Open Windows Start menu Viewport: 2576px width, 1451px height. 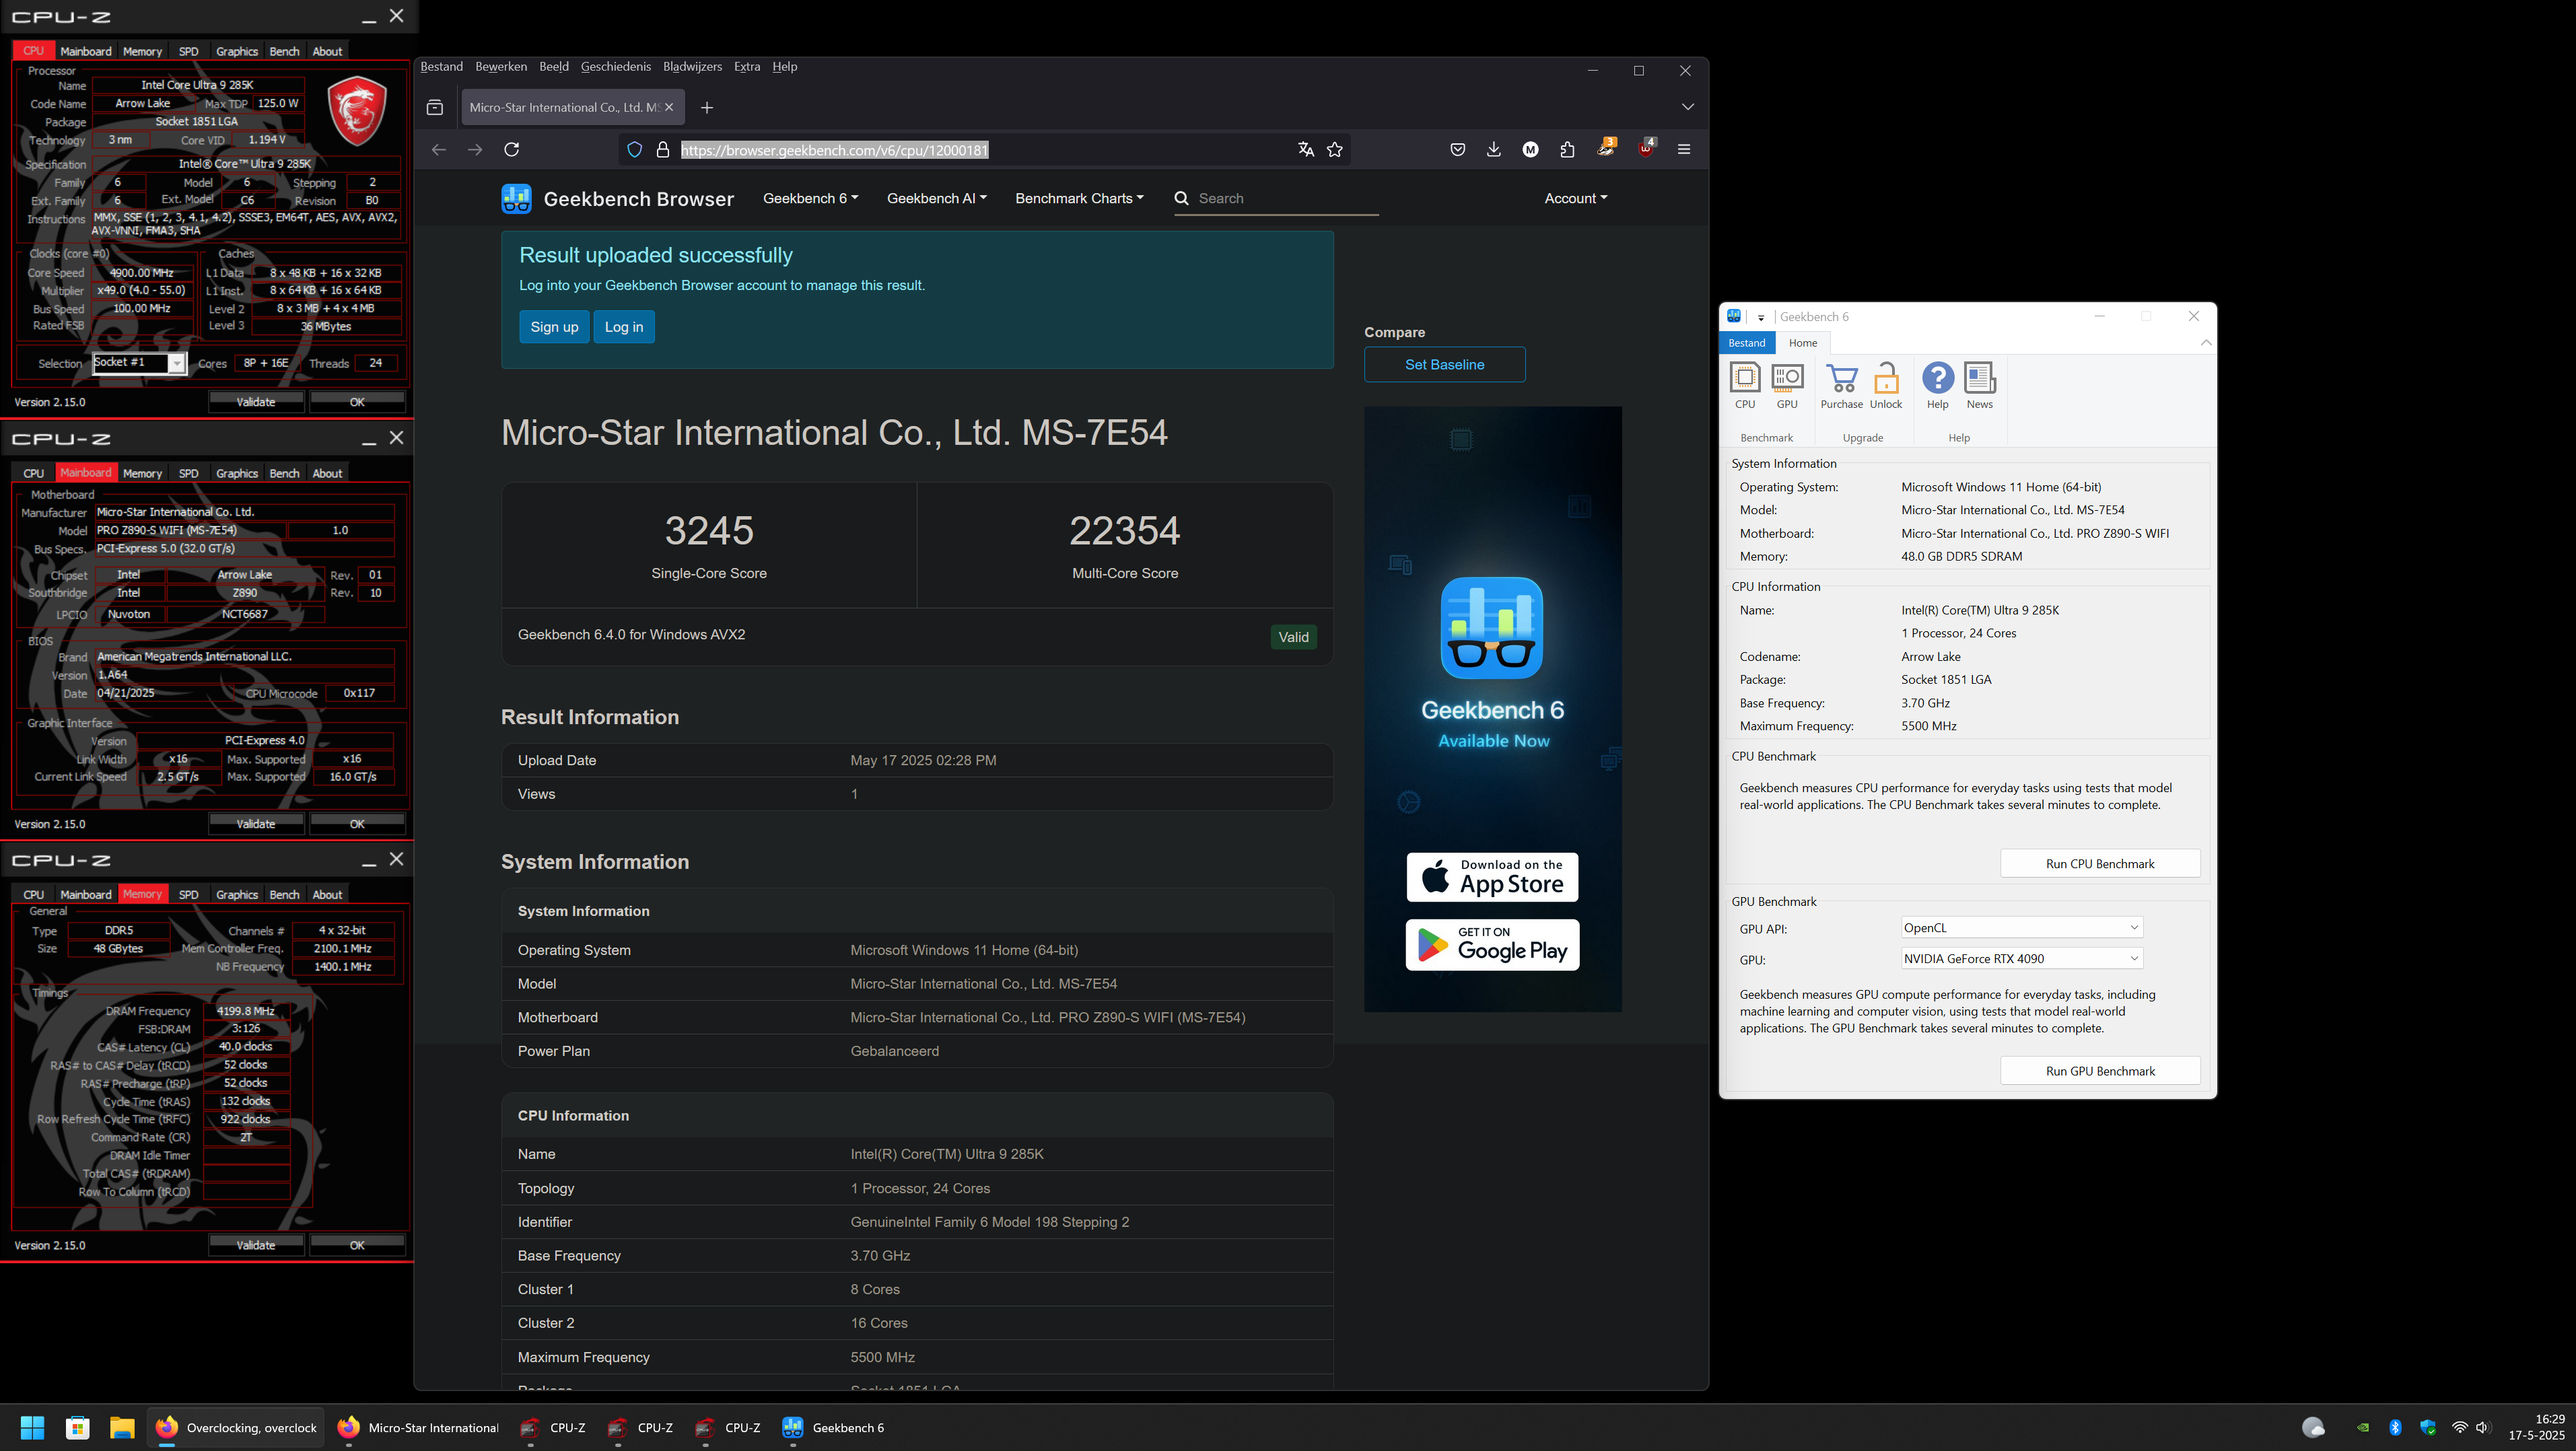pos(33,1428)
